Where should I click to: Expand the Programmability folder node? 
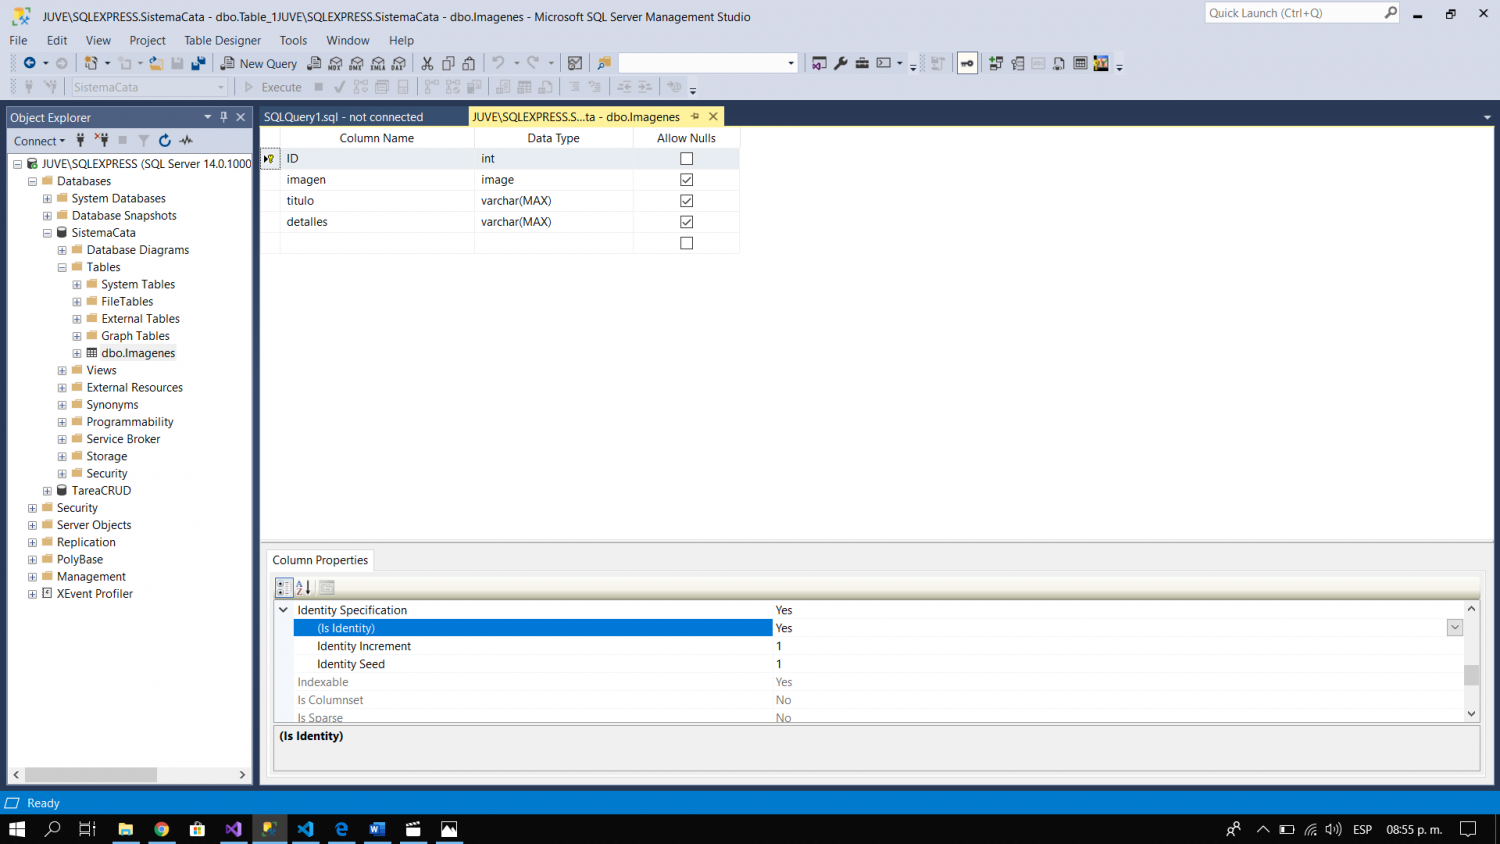[x=62, y=422]
